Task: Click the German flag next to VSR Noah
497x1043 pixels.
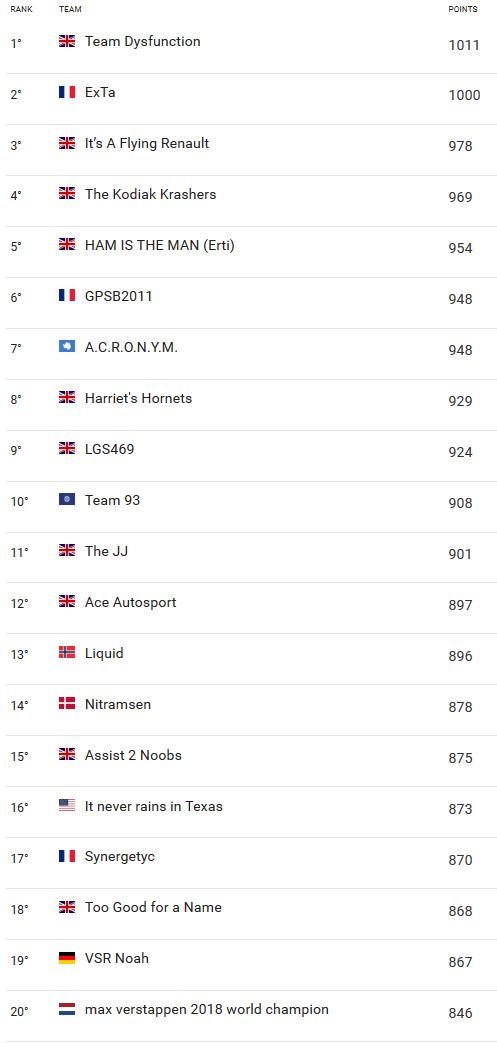Action: (67, 958)
